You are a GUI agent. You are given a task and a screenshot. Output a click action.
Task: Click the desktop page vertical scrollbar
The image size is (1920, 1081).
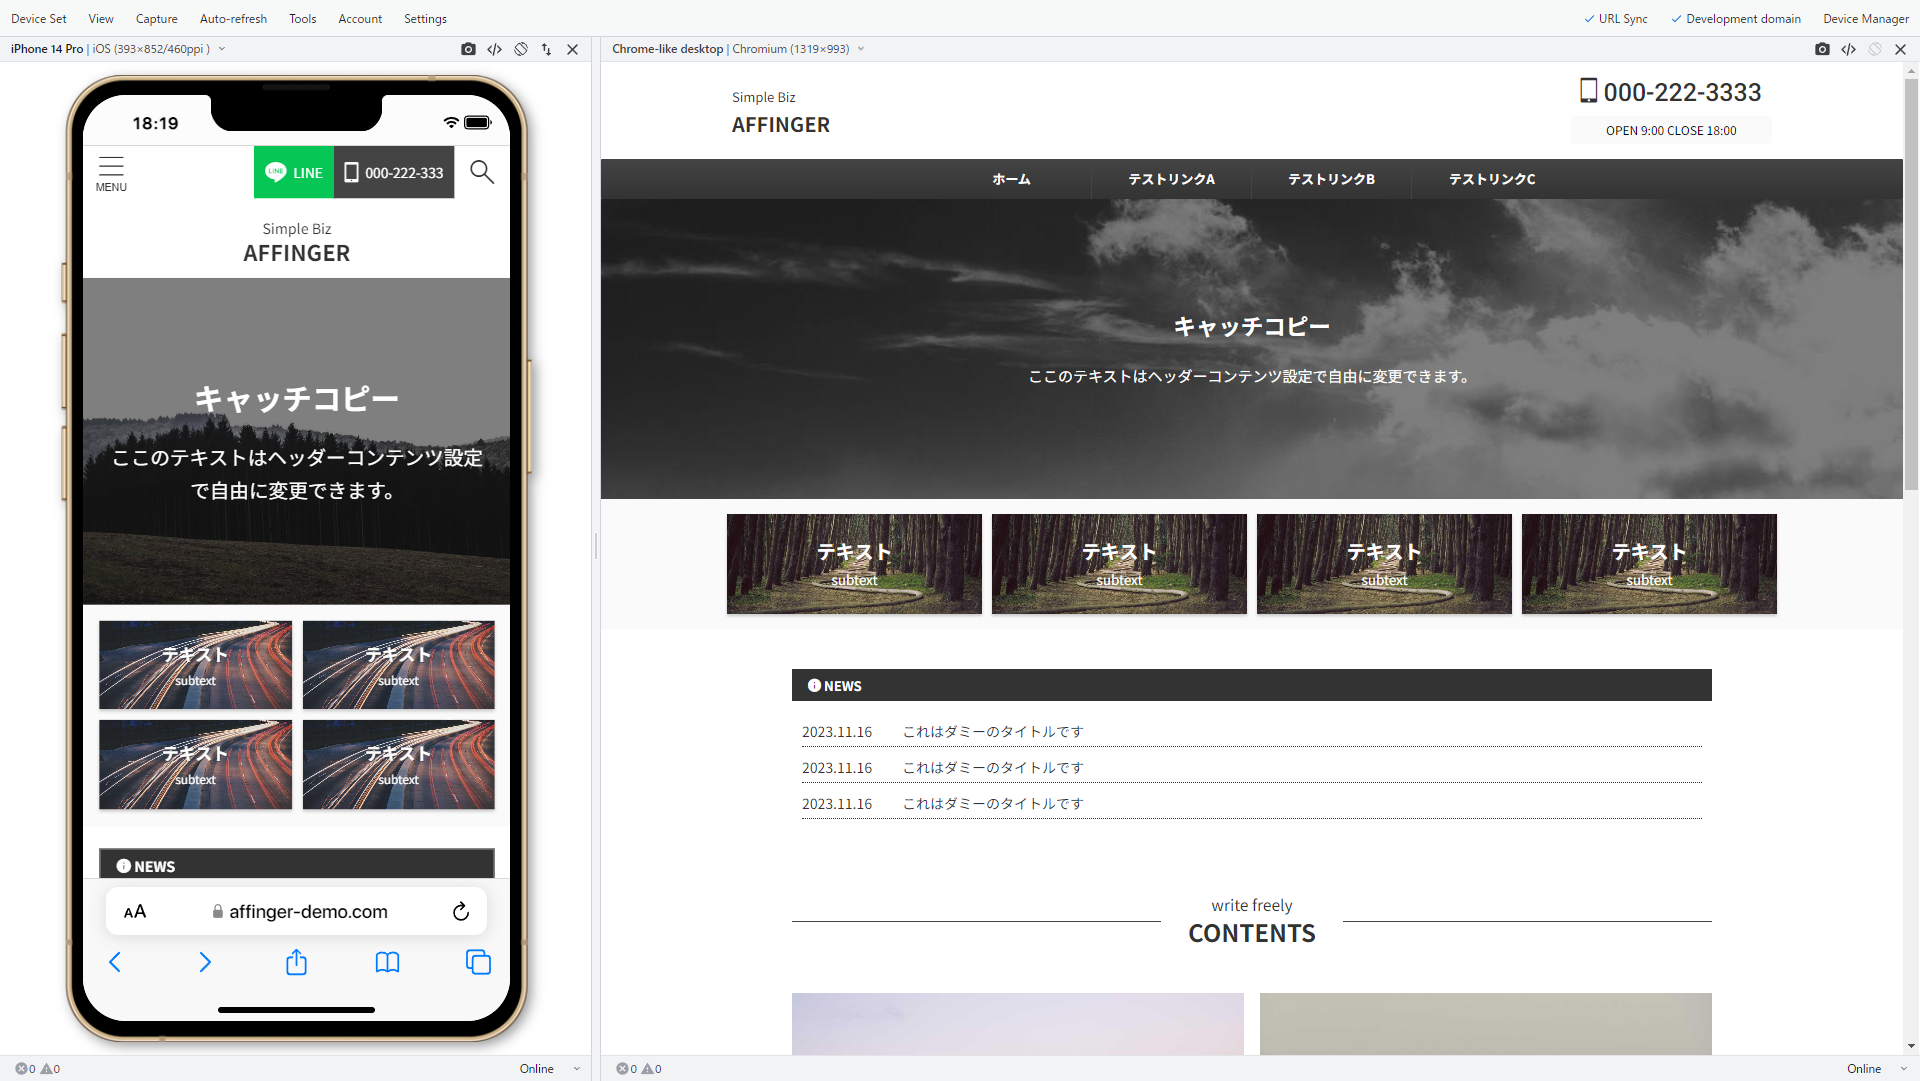(x=1911, y=285)
